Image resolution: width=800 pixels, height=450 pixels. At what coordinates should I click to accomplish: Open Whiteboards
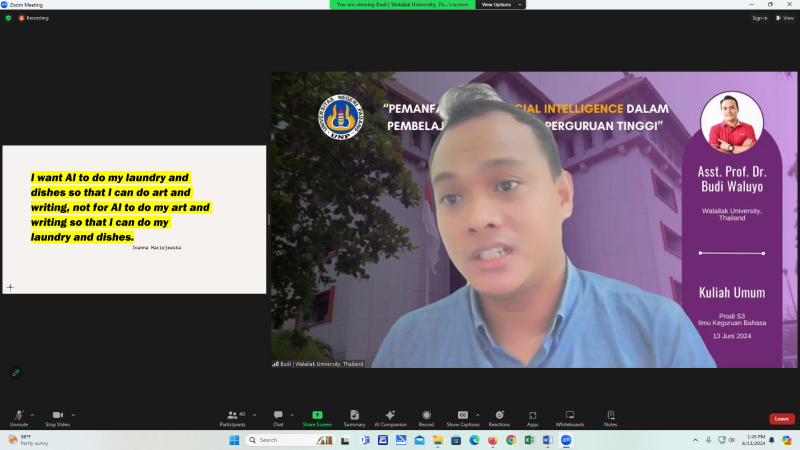[x=569, y=418]
